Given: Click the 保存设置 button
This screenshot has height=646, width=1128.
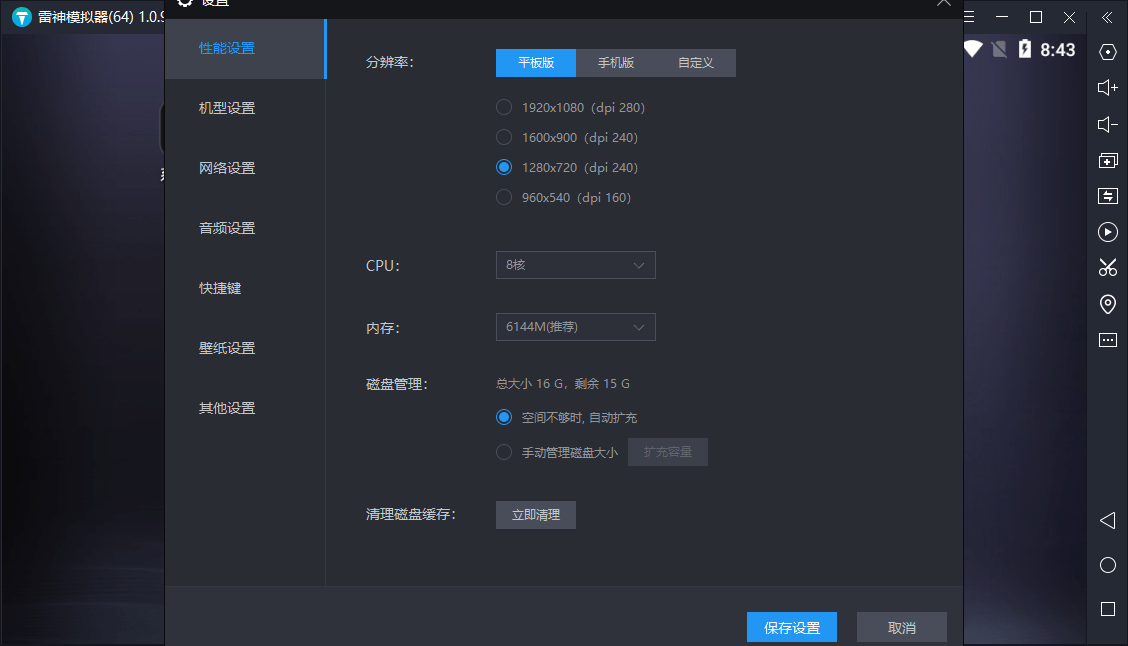Looking at the screenshot, I should point(791,628).
